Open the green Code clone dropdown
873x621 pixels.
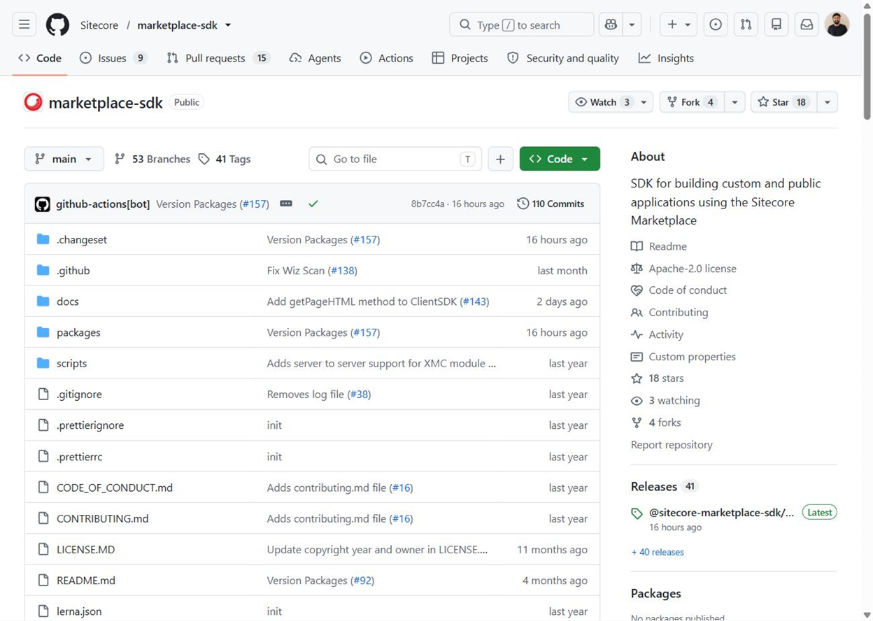pos(560,159)
